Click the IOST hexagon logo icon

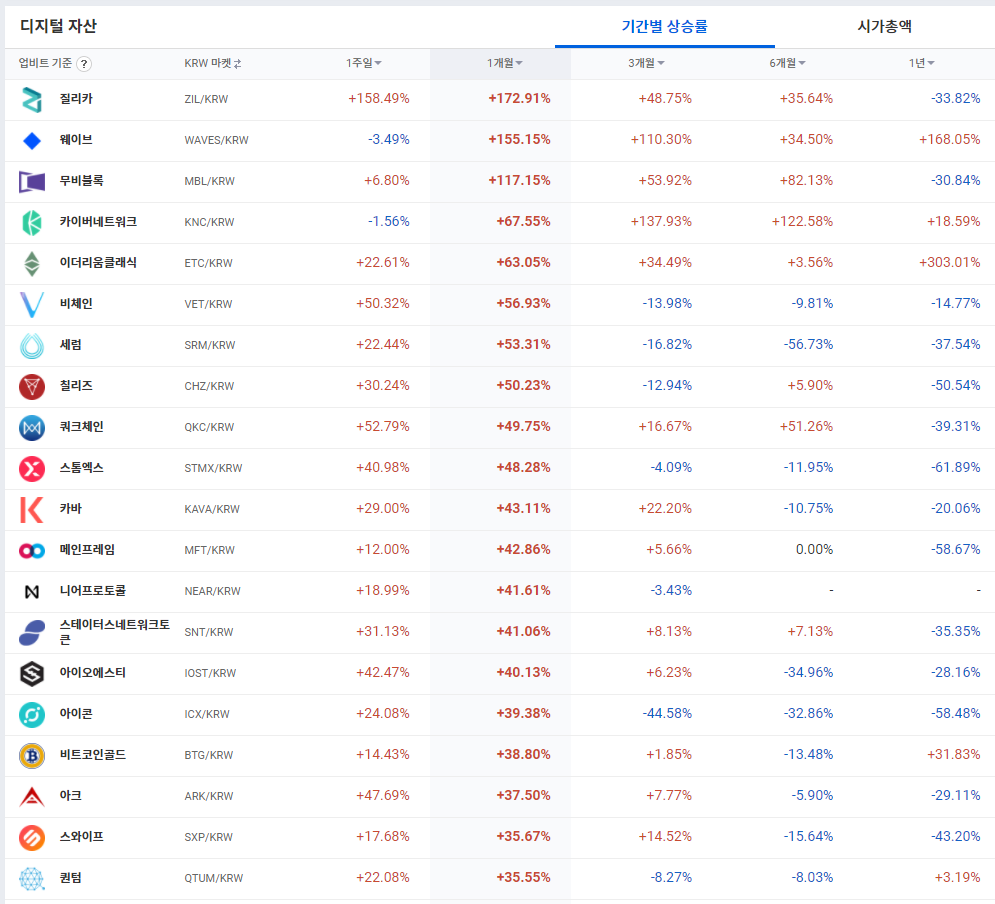pos(32,674)
